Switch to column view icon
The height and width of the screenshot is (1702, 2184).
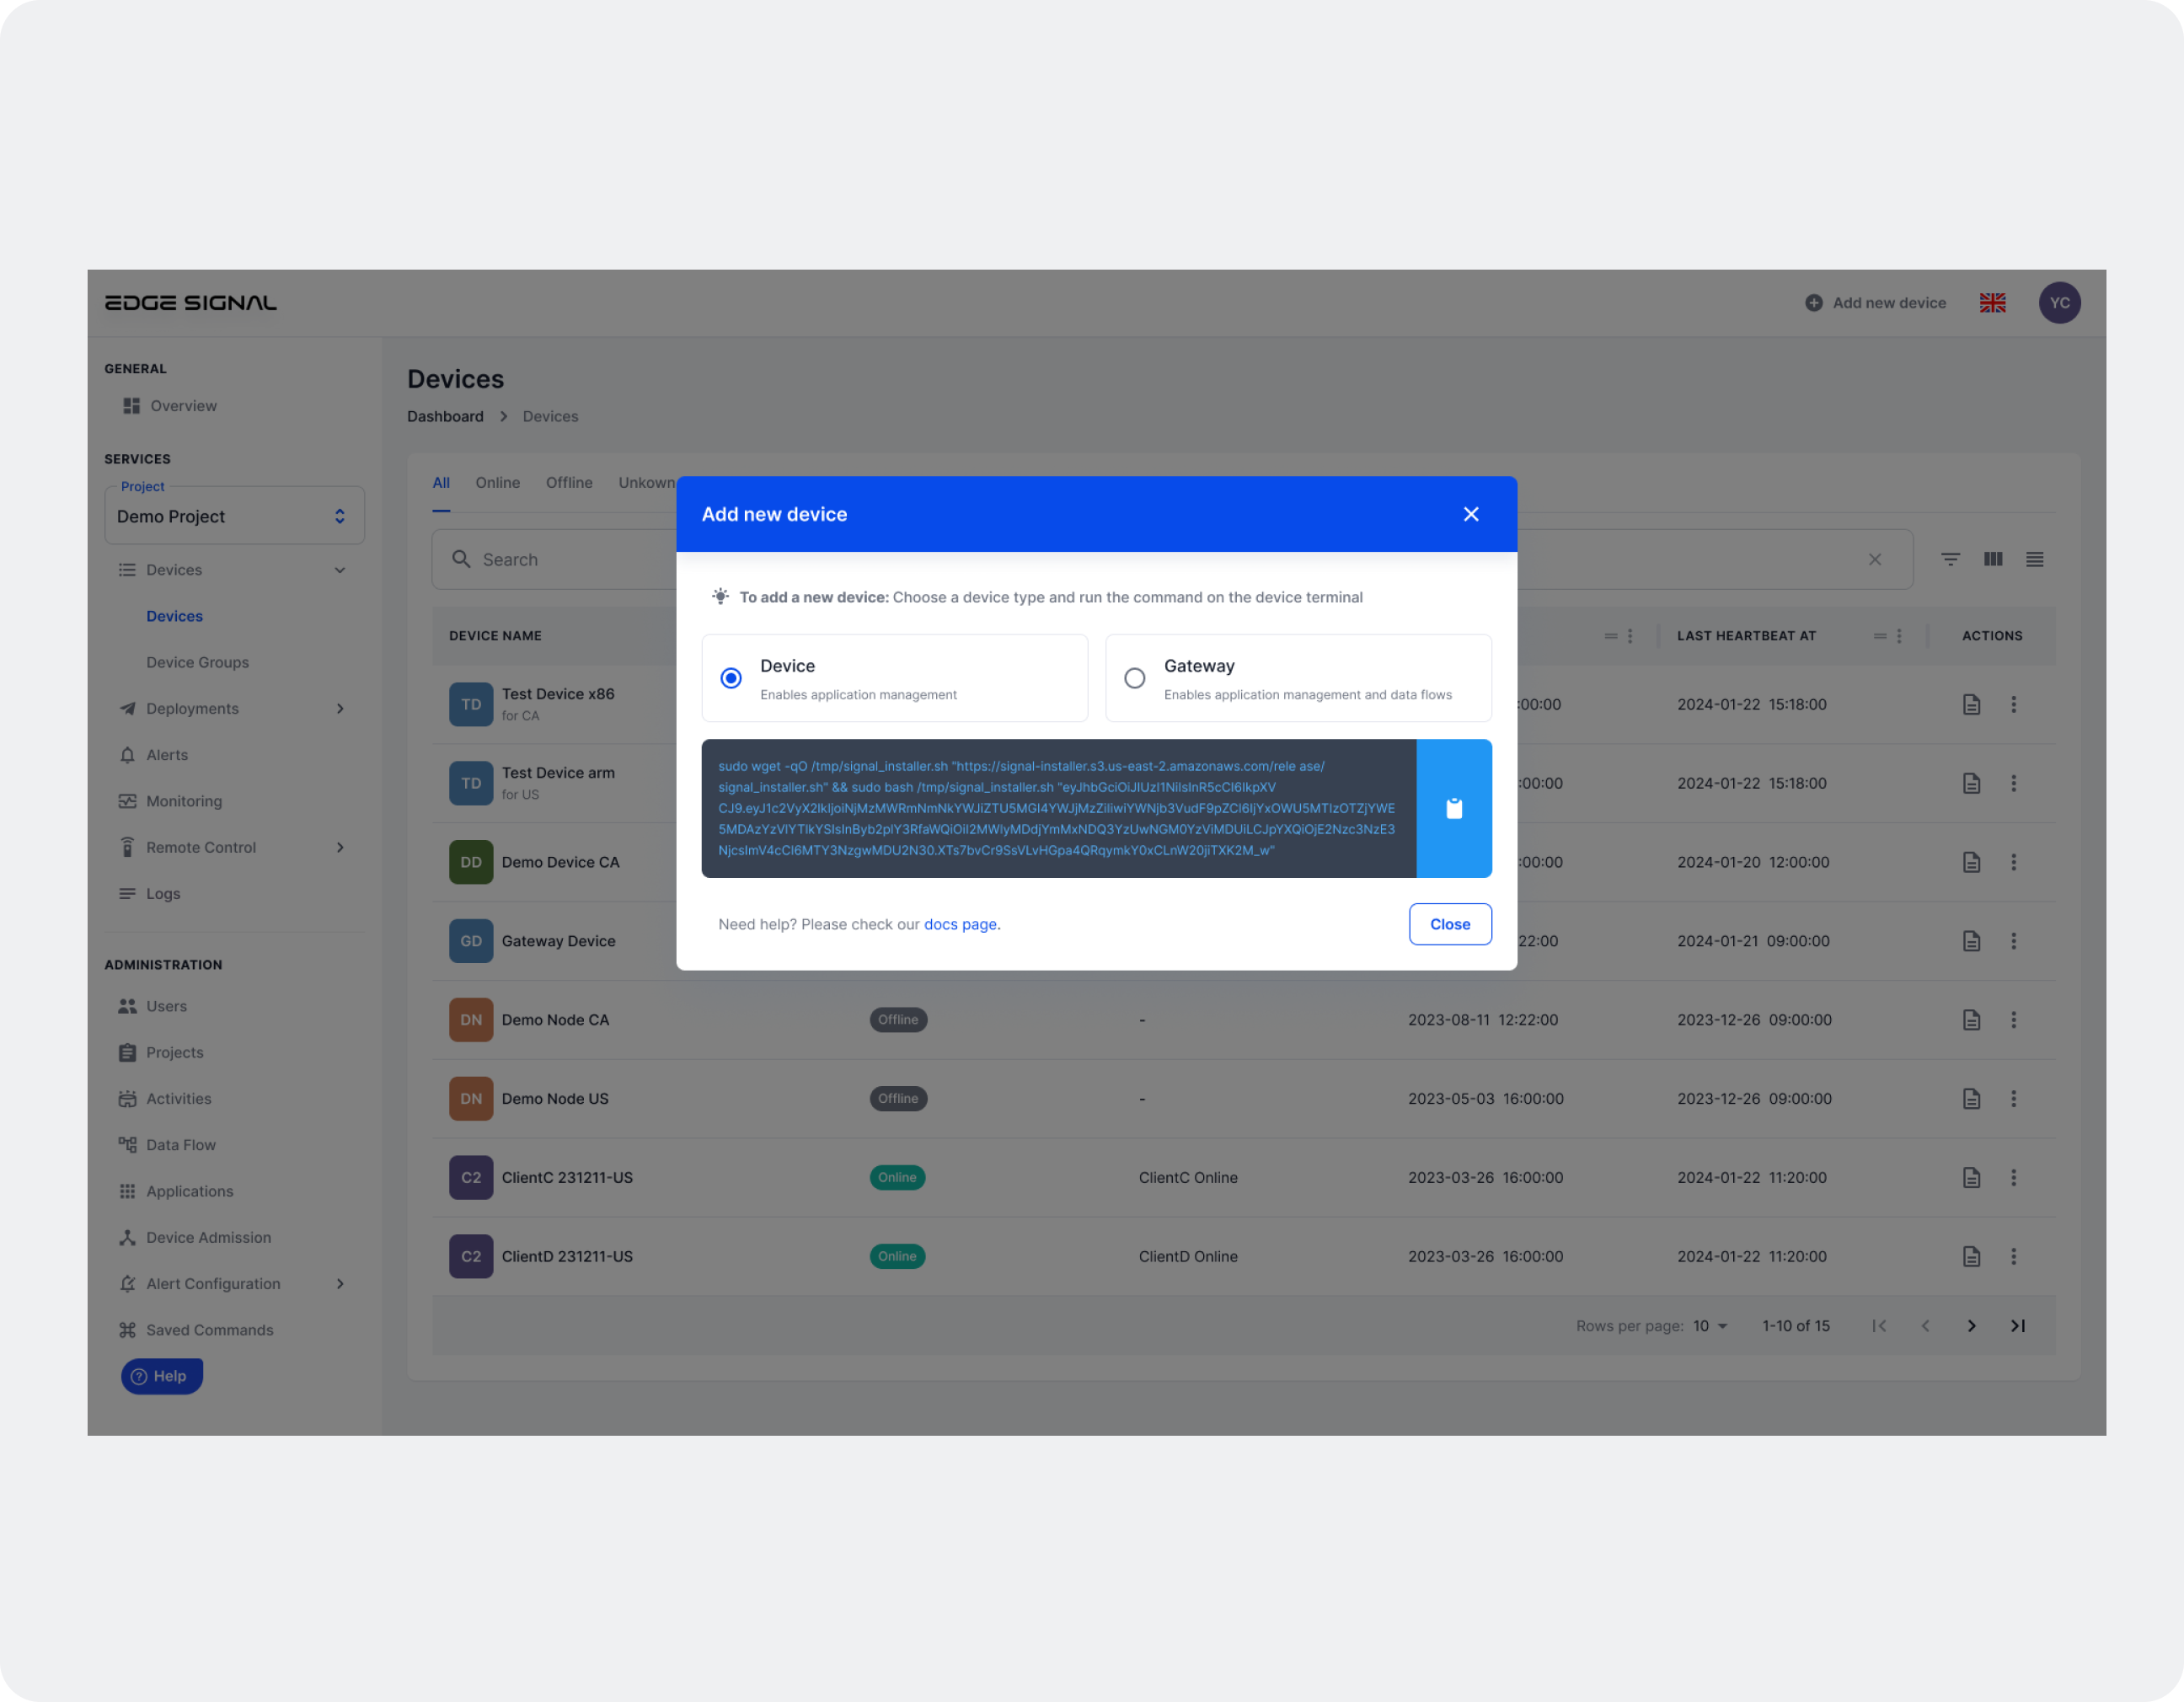[x=1992, y=559]
